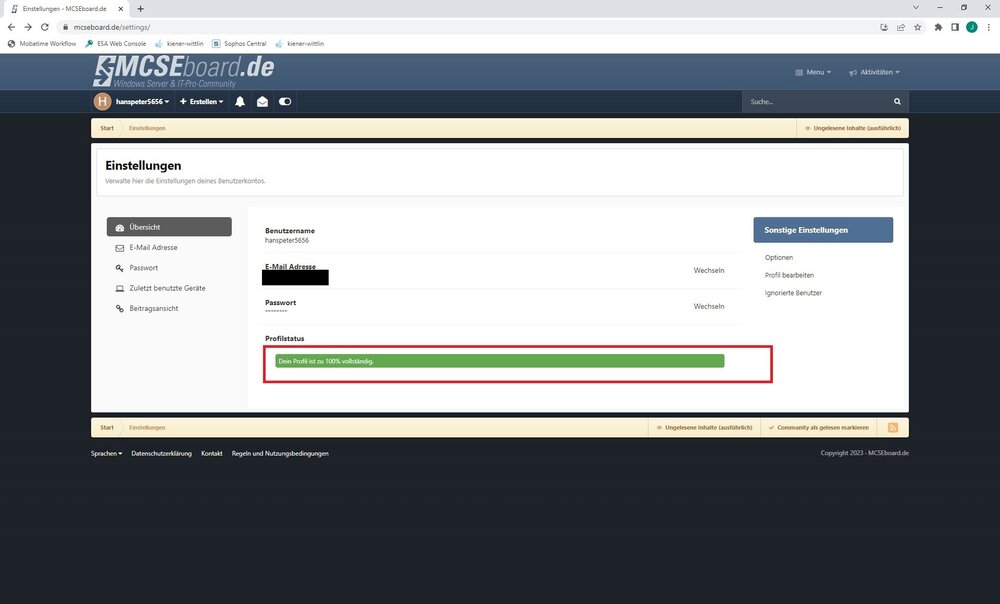Click the hanspeter5656 user avatar
This screenshot has width=1000, height=604.
coord(102,102)
